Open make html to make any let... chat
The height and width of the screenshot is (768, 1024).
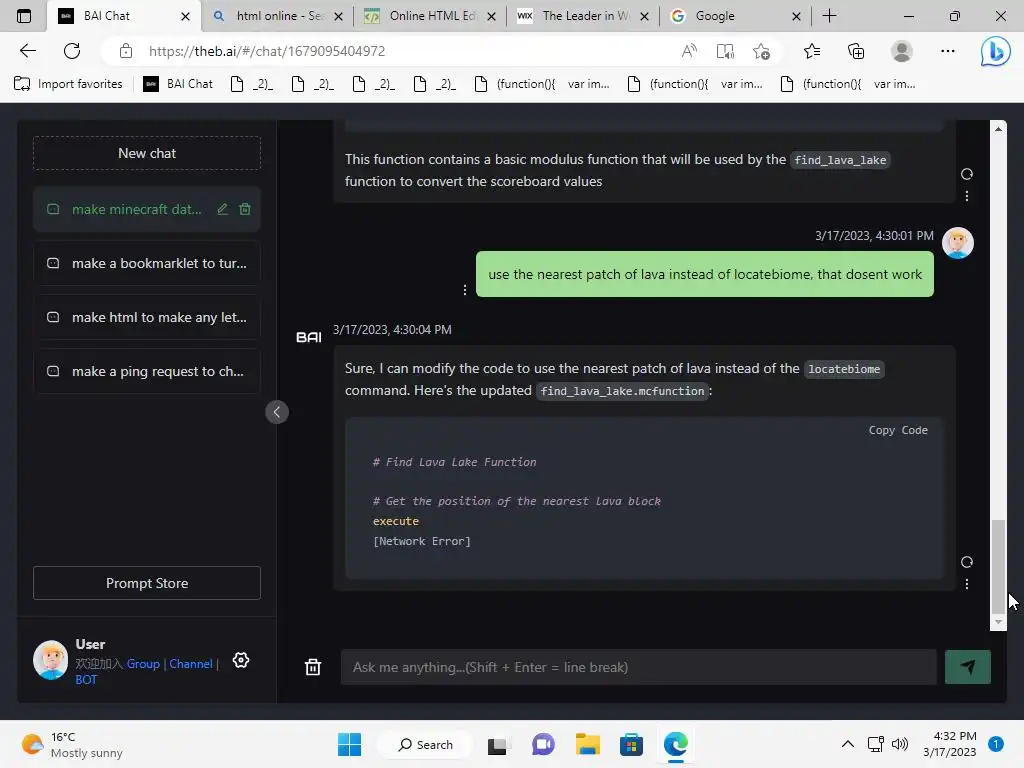coord(147,317)
